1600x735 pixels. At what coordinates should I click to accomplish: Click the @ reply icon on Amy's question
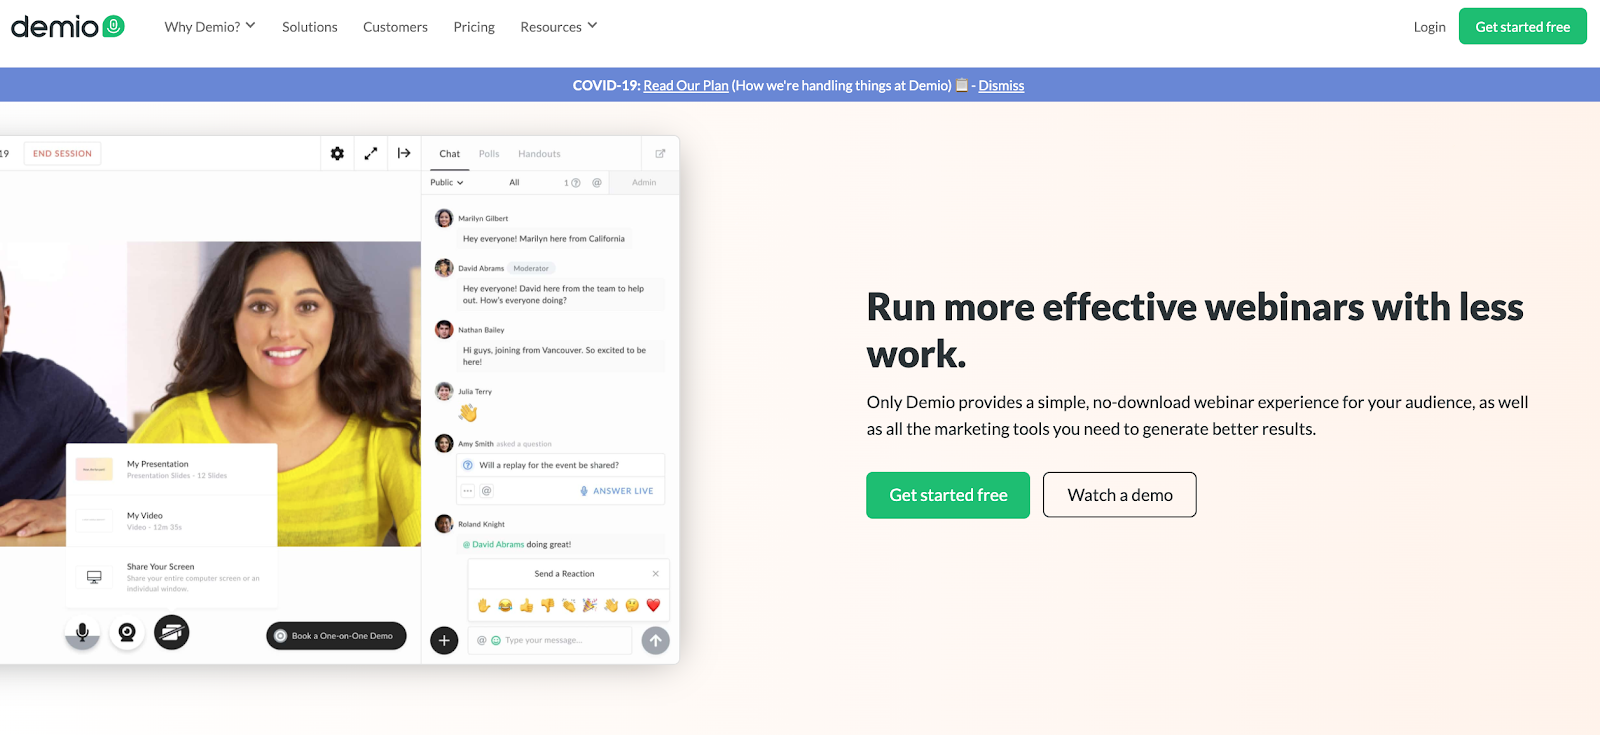tap(487, 491)
